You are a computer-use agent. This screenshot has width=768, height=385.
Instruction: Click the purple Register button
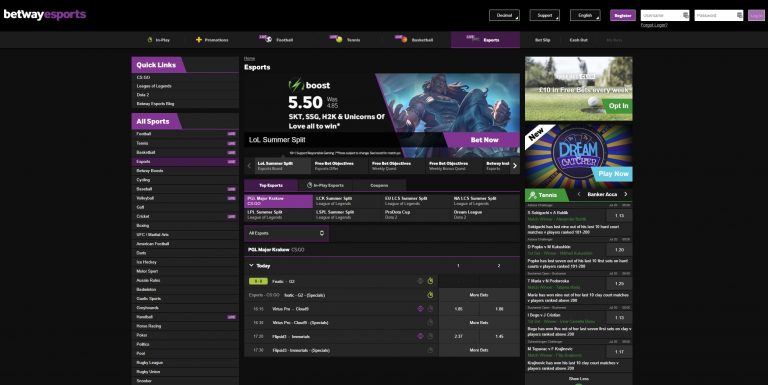tap(623, 15)
